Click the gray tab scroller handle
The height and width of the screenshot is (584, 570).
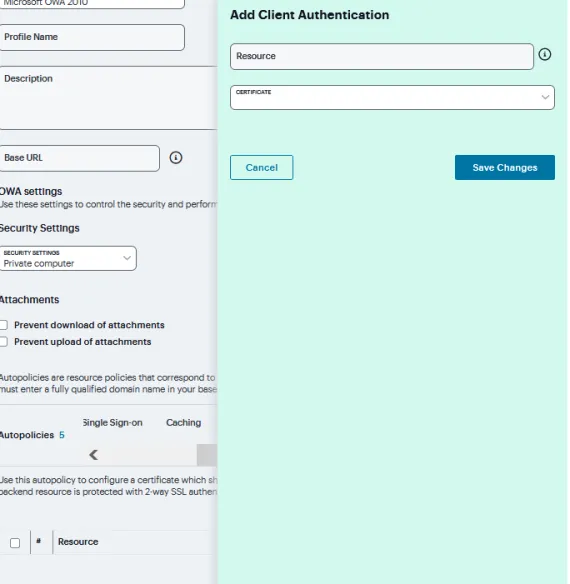(x=207, y=455)
